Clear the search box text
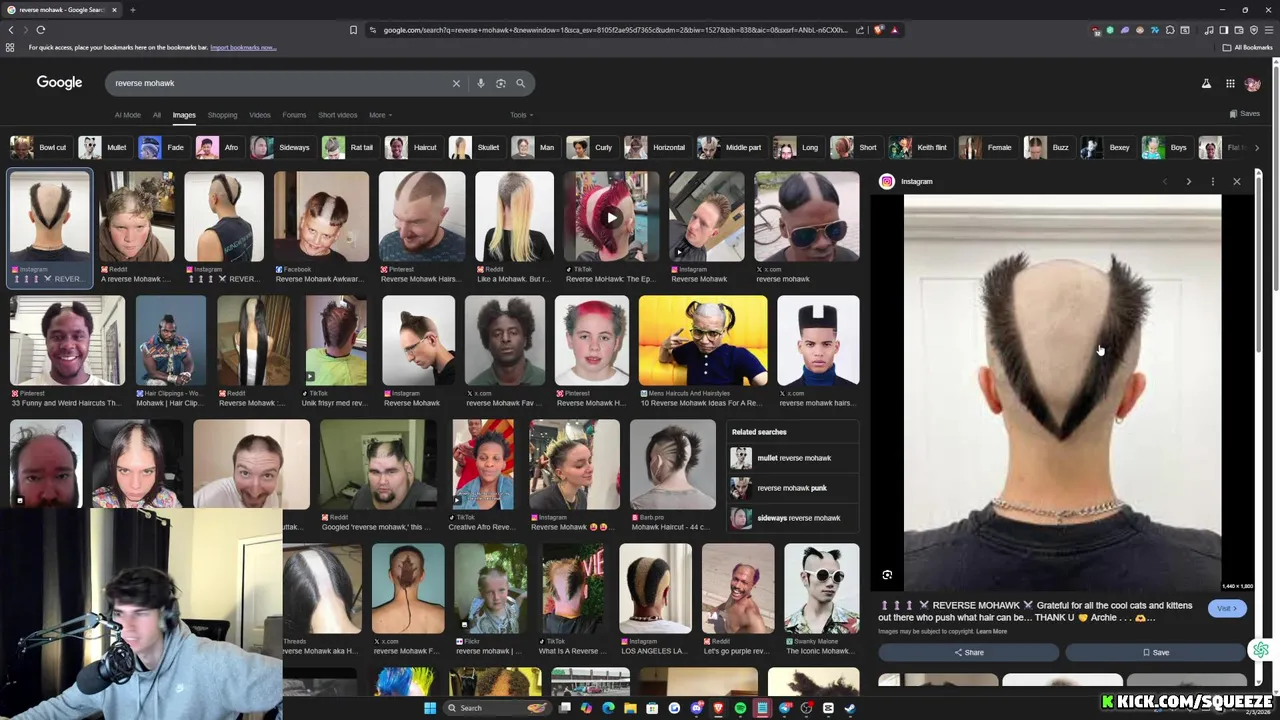 point(456,83)
